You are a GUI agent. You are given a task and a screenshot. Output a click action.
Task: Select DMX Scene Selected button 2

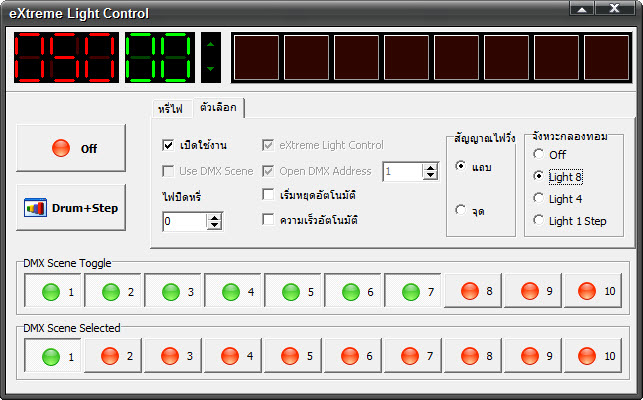(112, 356)
